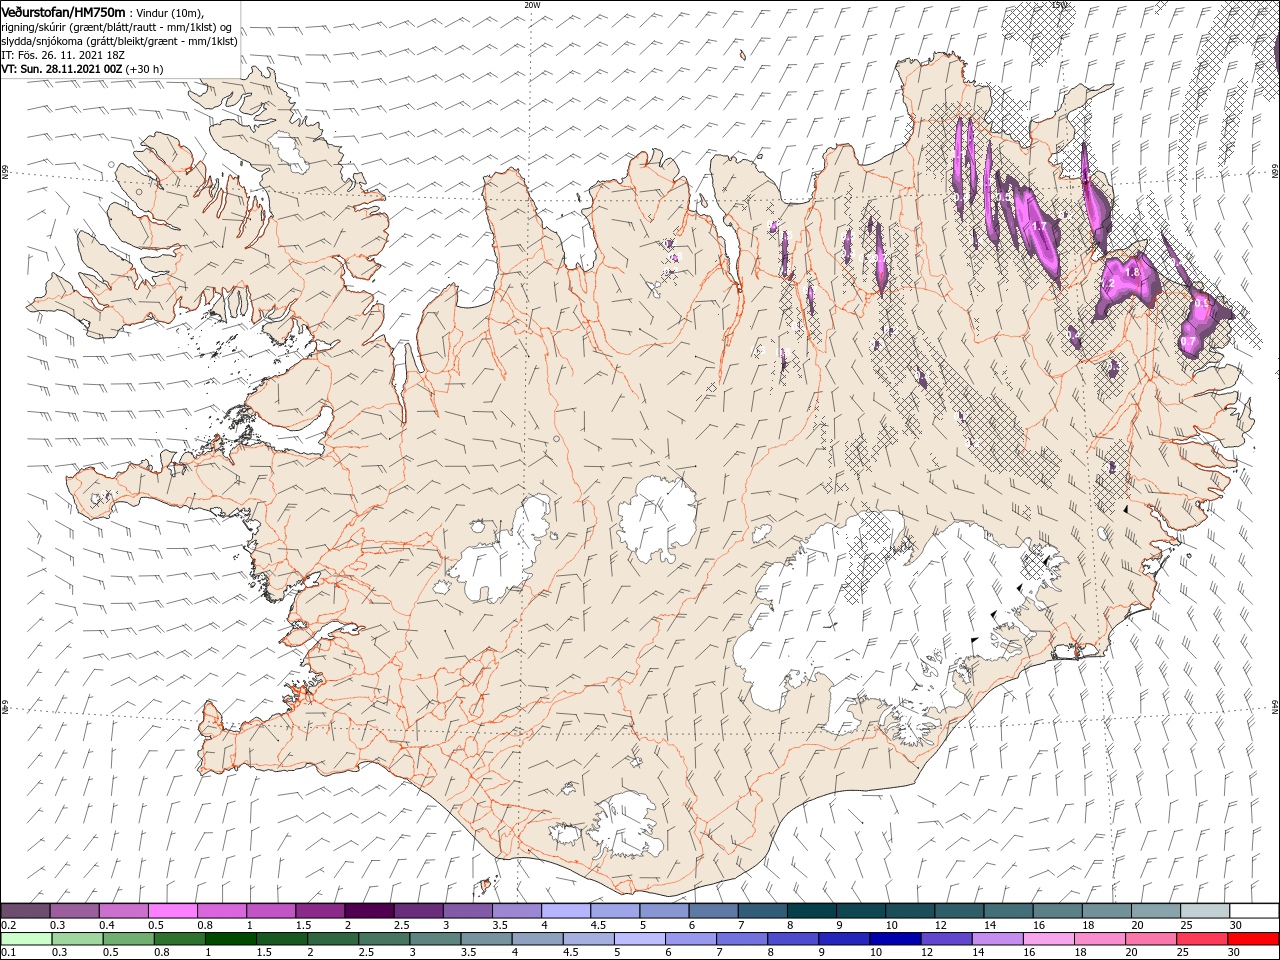Click the 25 swatch on the lower rain scale
Image resolution: width=1280 pixels, height=960 pixels.
[1202, 939]
